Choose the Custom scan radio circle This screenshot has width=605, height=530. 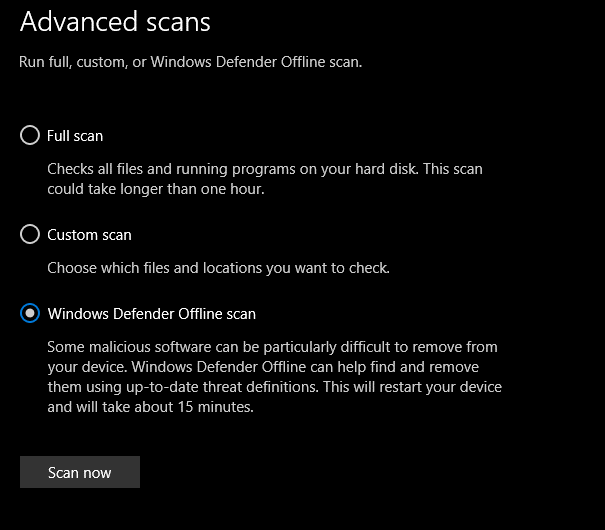(x=30, y=234)
